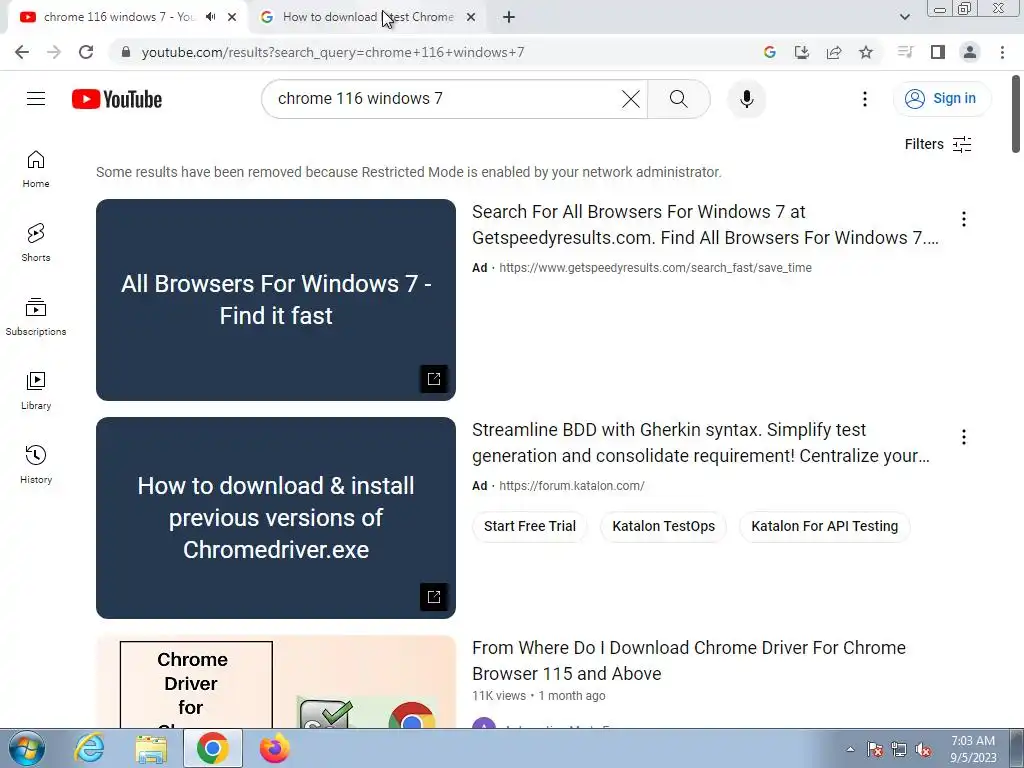Click the forum.katalon.com ad URL
The width and height of the screenshot is (1024, 768).
(x=571, y=486)
